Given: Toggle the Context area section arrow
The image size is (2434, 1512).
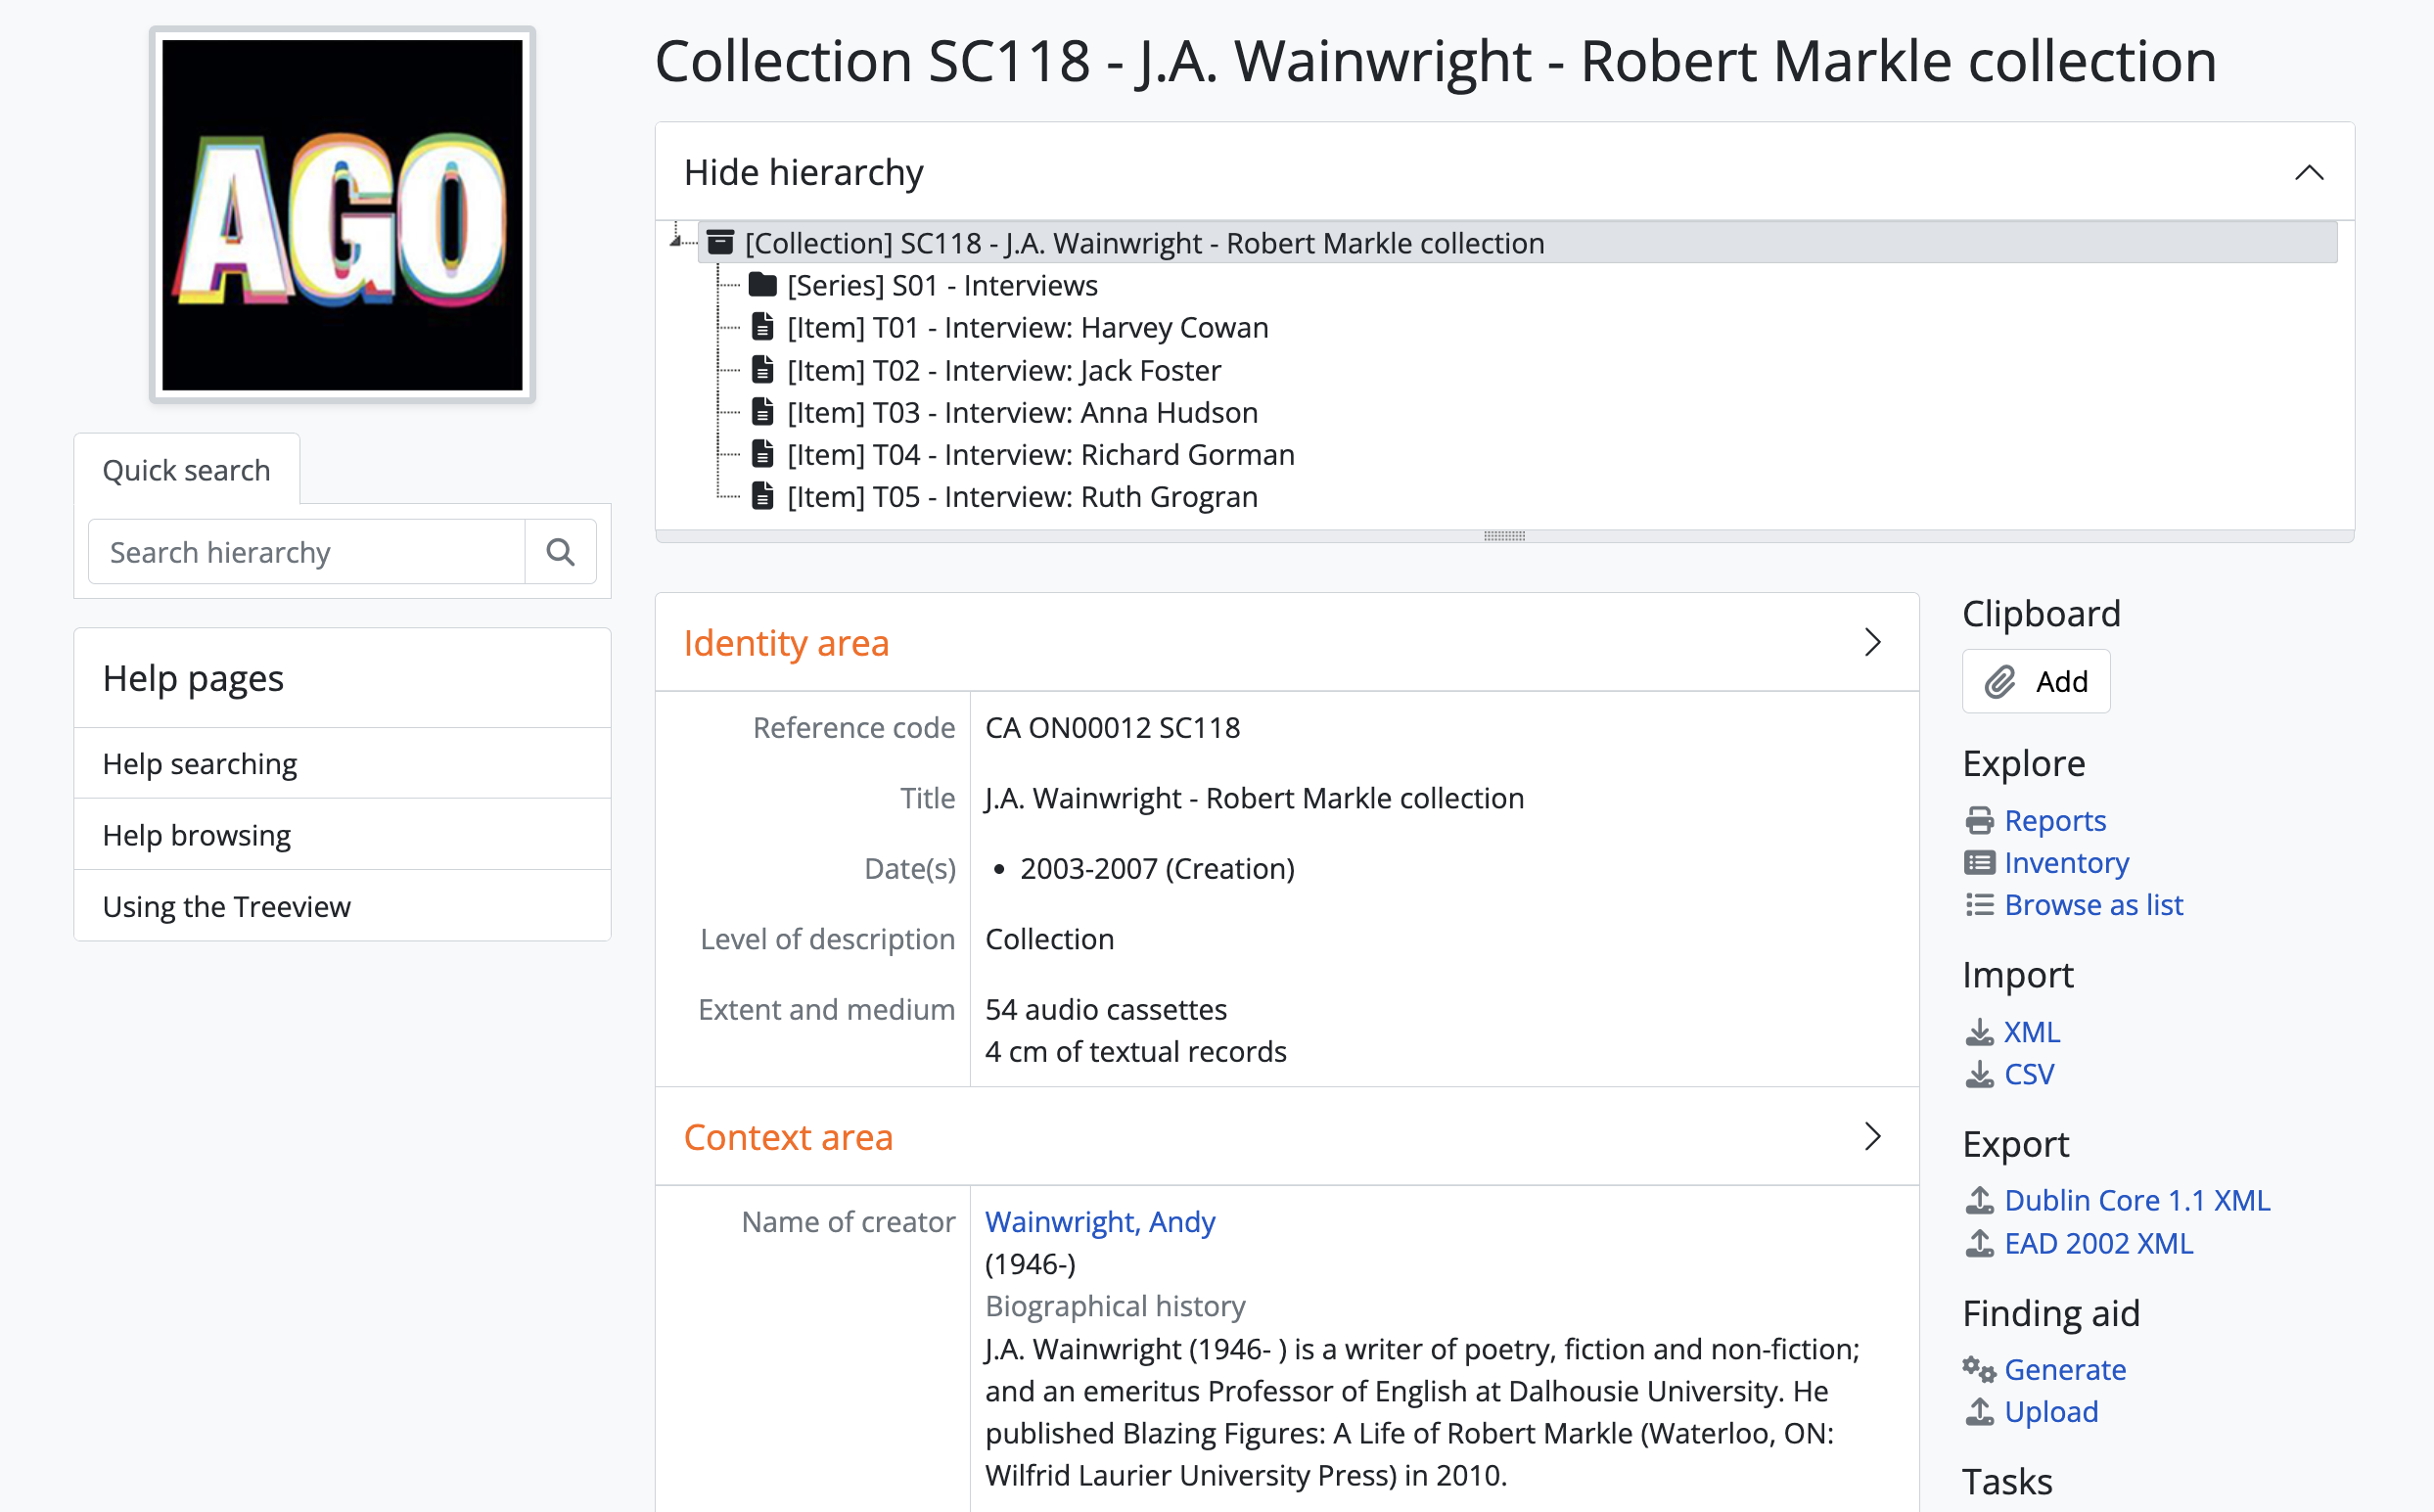Looking at the screenshot, I should point(1872,1137).
